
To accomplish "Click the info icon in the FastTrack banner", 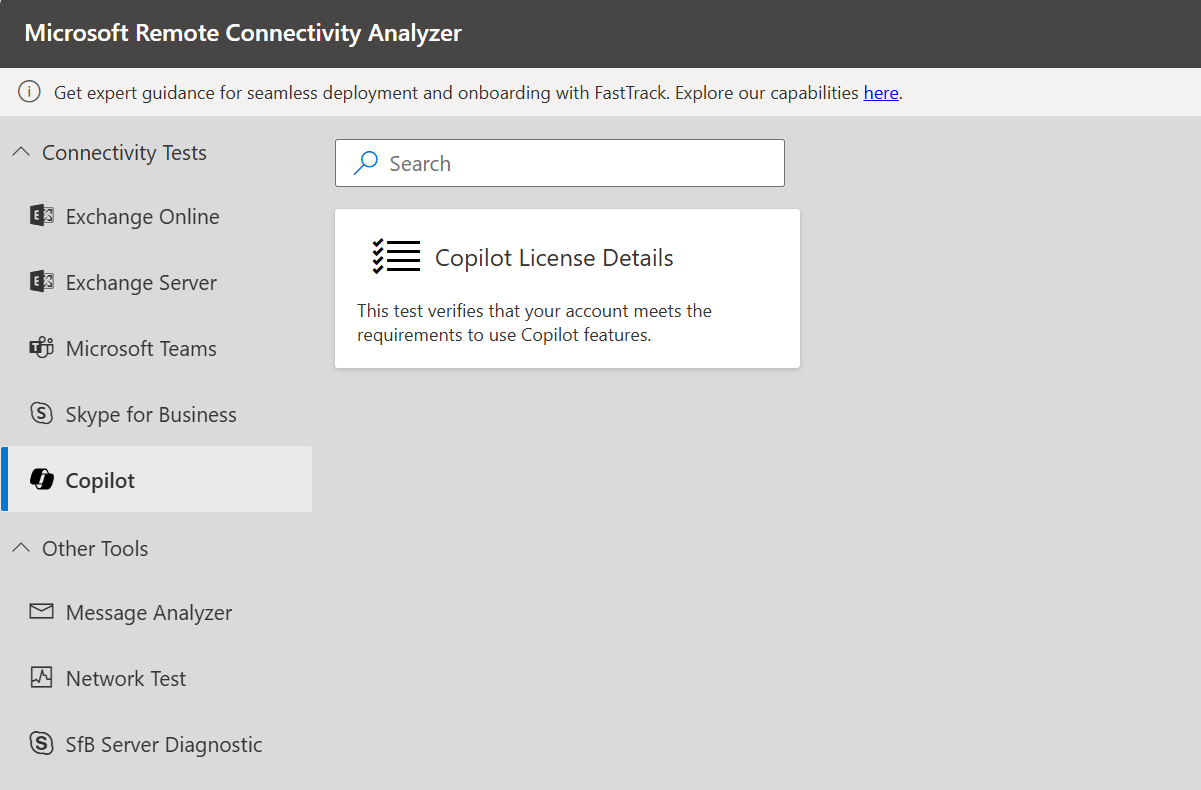I will pyautogui.click(x=29, y=91).
